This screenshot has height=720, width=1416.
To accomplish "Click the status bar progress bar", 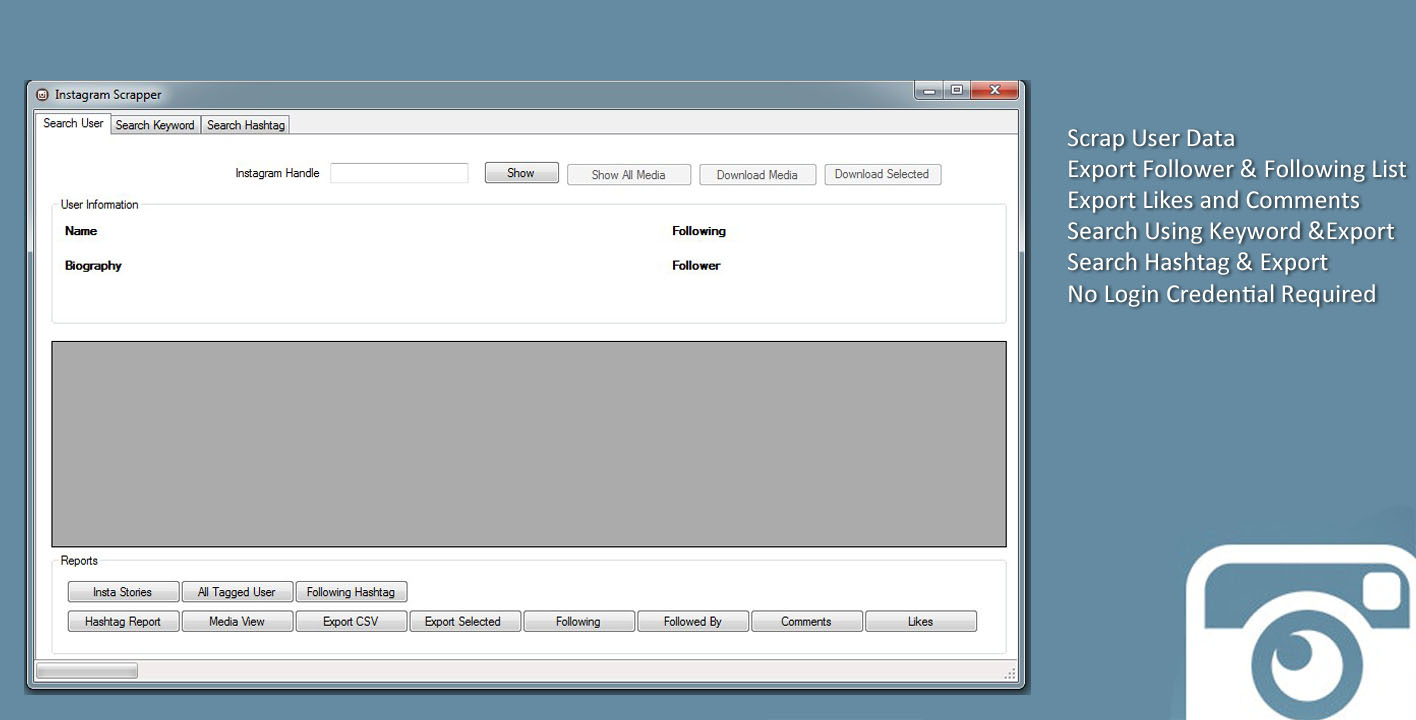I will click(87, 671).
